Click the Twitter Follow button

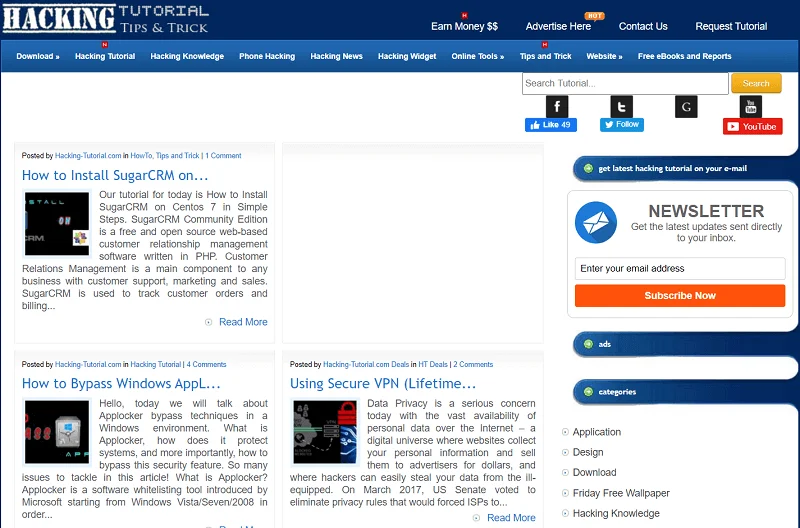621,124
